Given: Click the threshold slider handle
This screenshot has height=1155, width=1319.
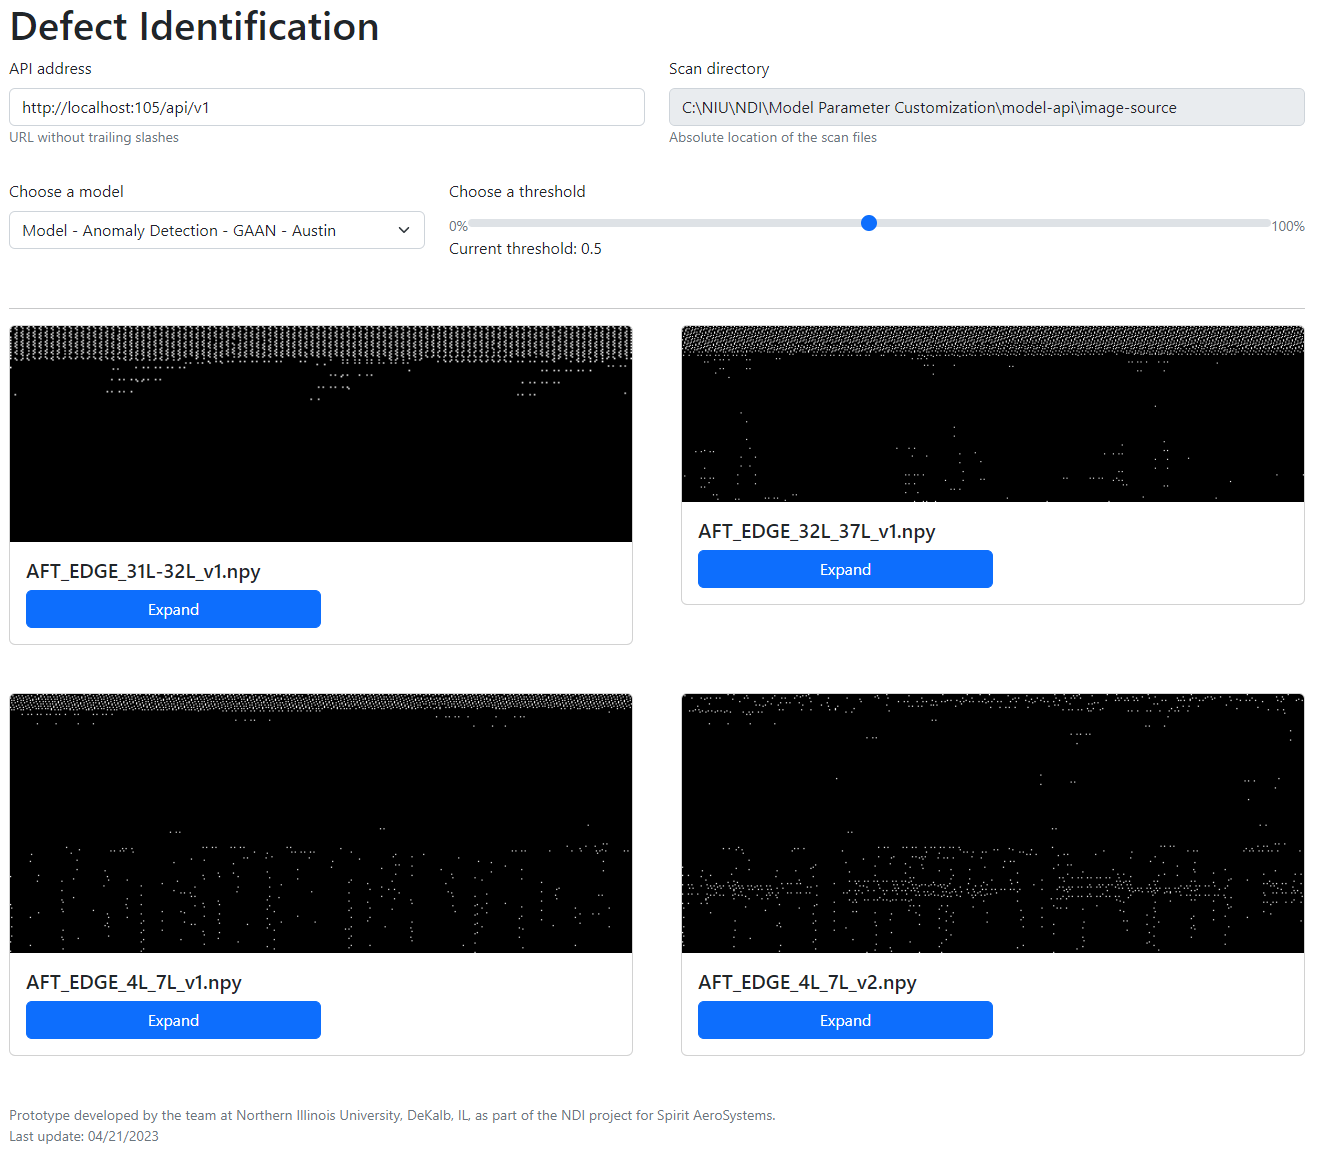Looking at the screenshot, I should point(869,223).
